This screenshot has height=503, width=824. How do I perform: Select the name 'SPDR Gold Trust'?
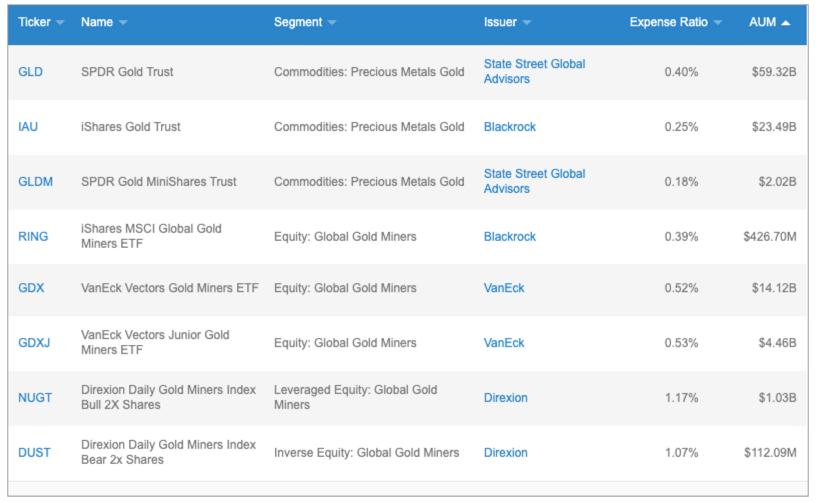(127, 72)
